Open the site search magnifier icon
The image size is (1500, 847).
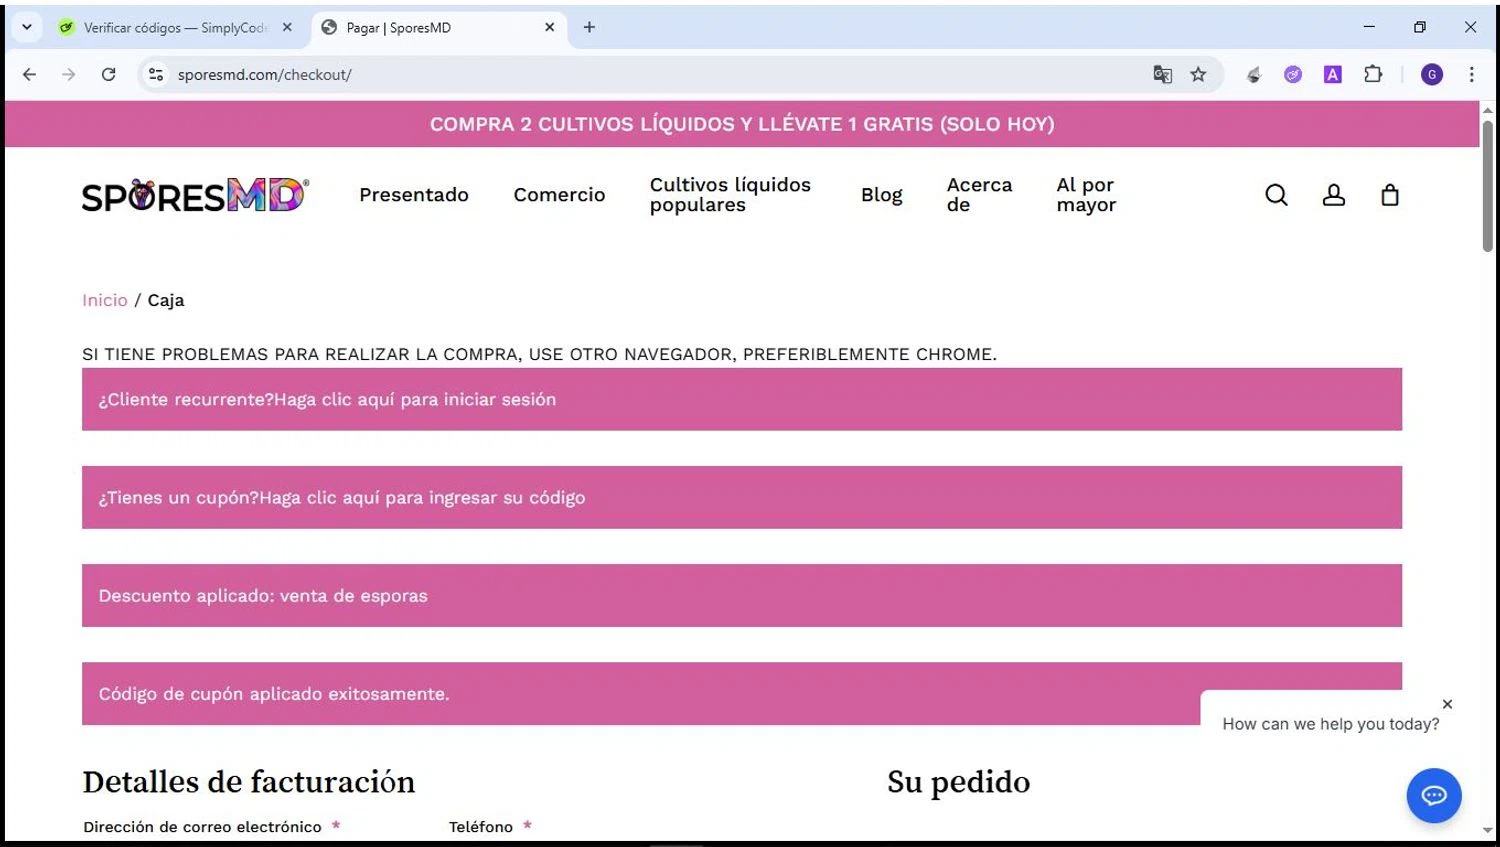[1276, 195]
